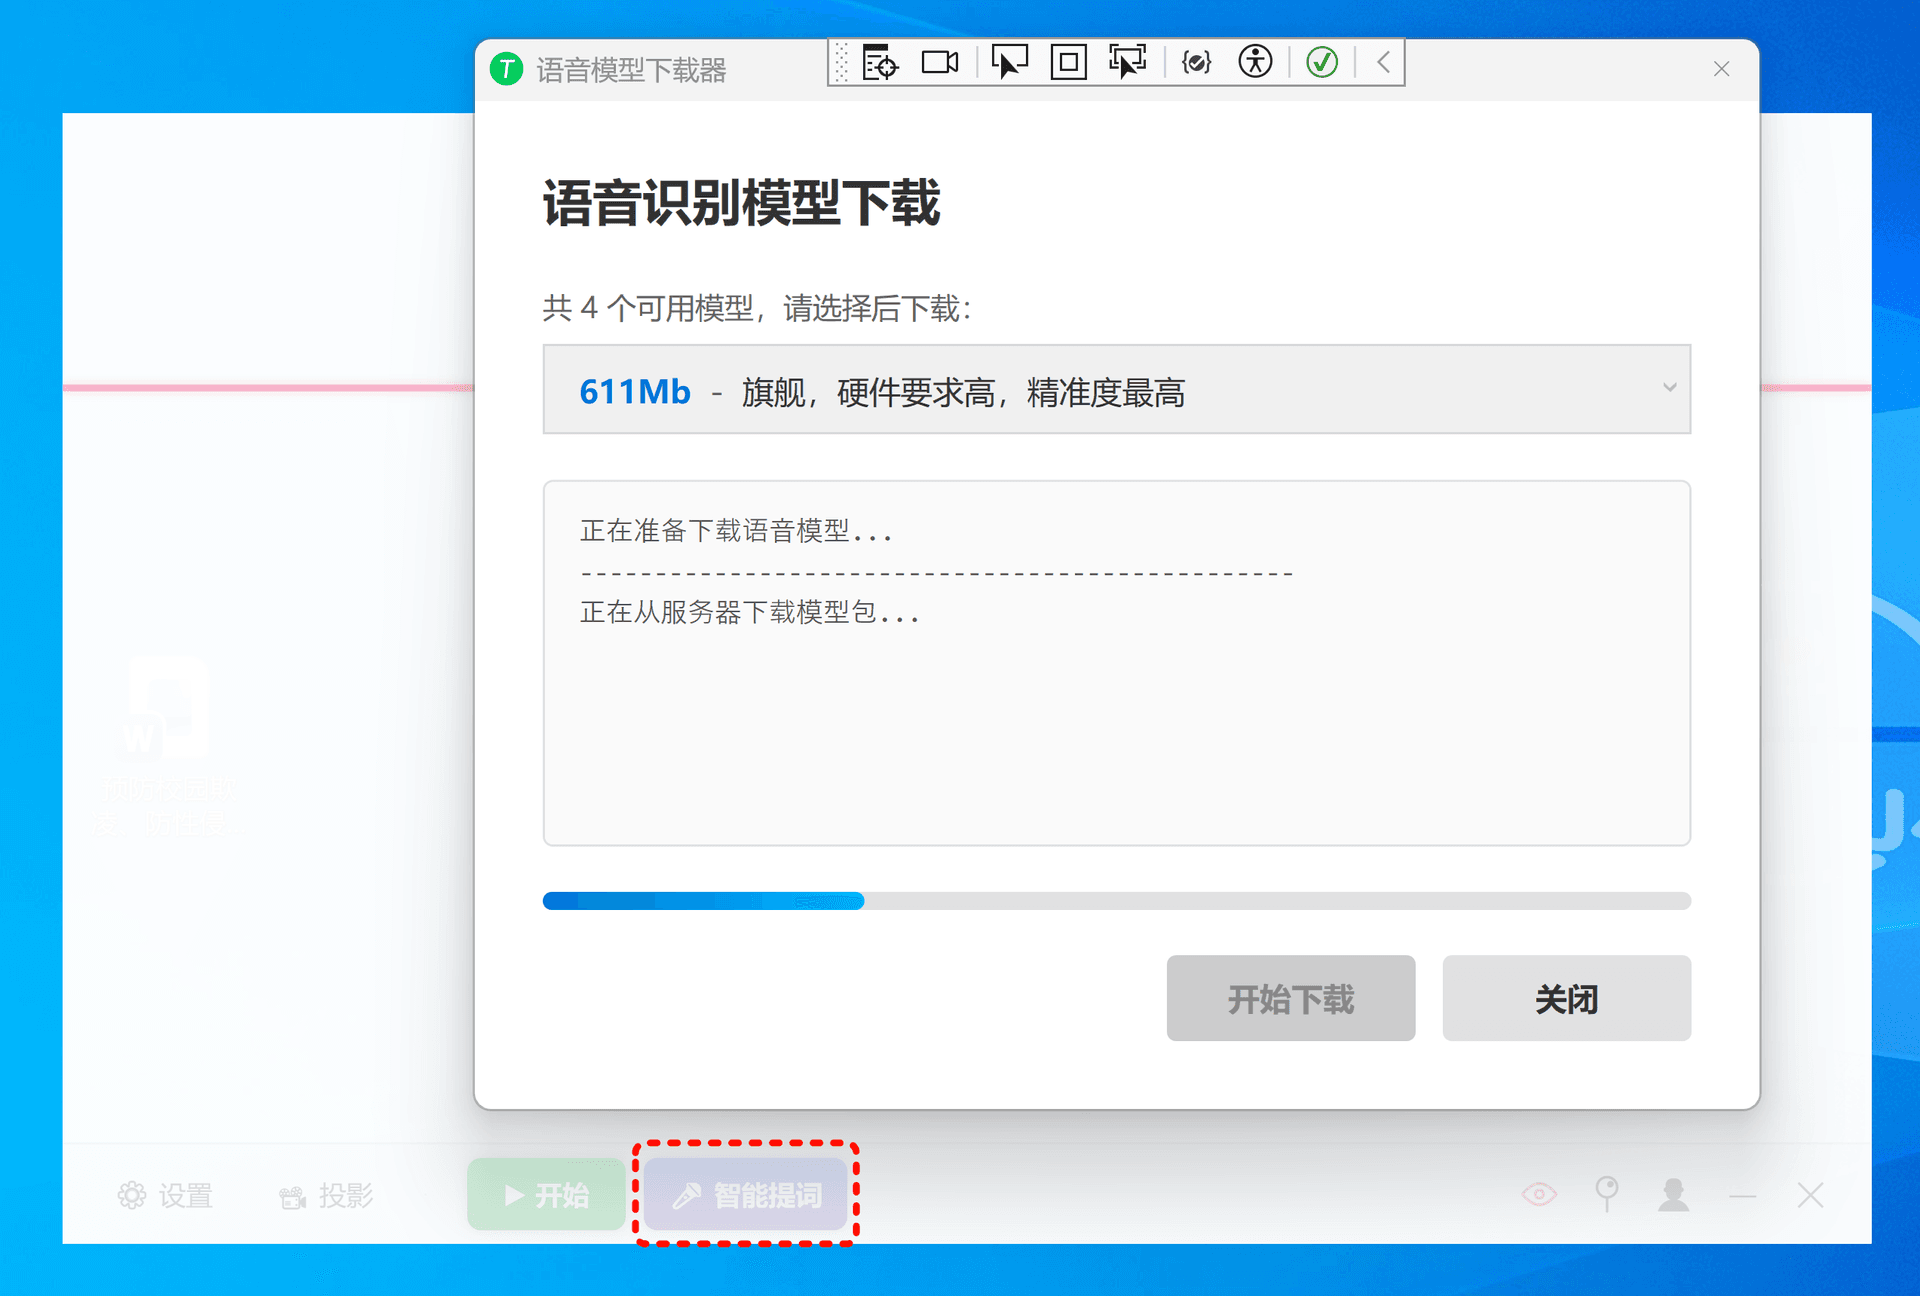Open 设置 gear settings
Image resolution: width=1920 pixels, height=1296 pixels.
click(165, 1196)
